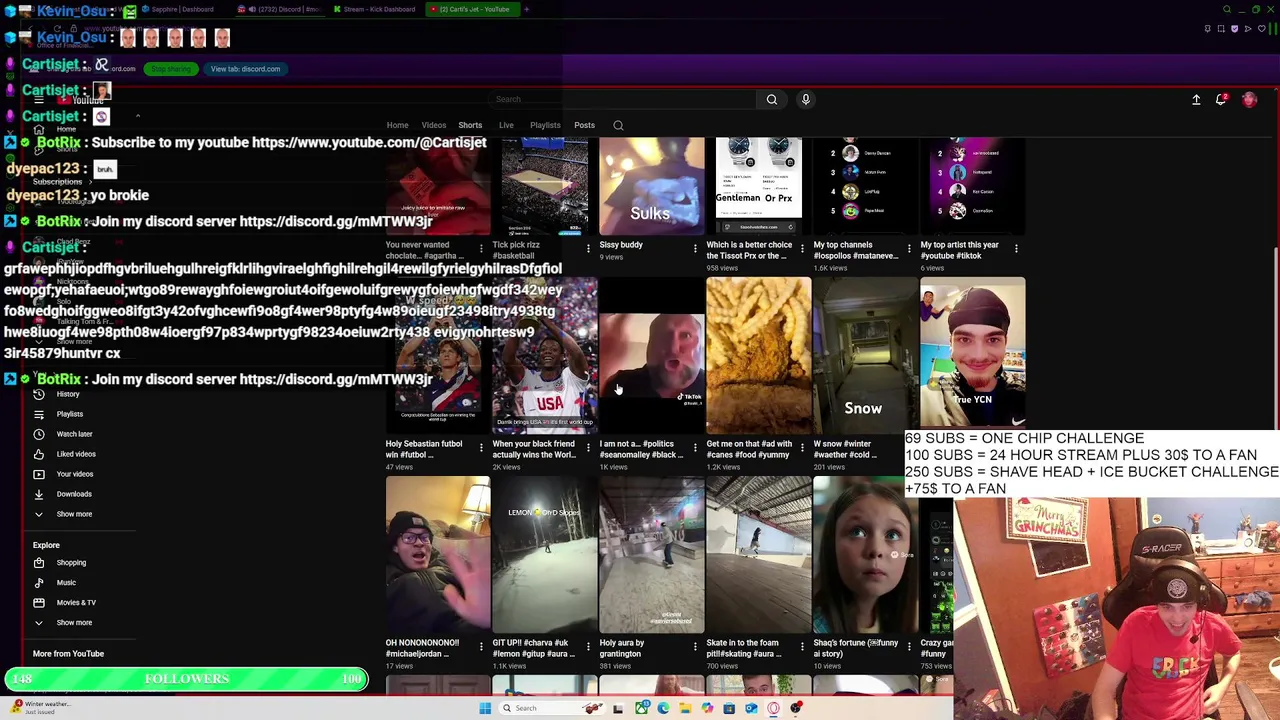This screenshot has height=720, width=1280.
Task: Open the Posts channel tab
Action: (584, 125)
